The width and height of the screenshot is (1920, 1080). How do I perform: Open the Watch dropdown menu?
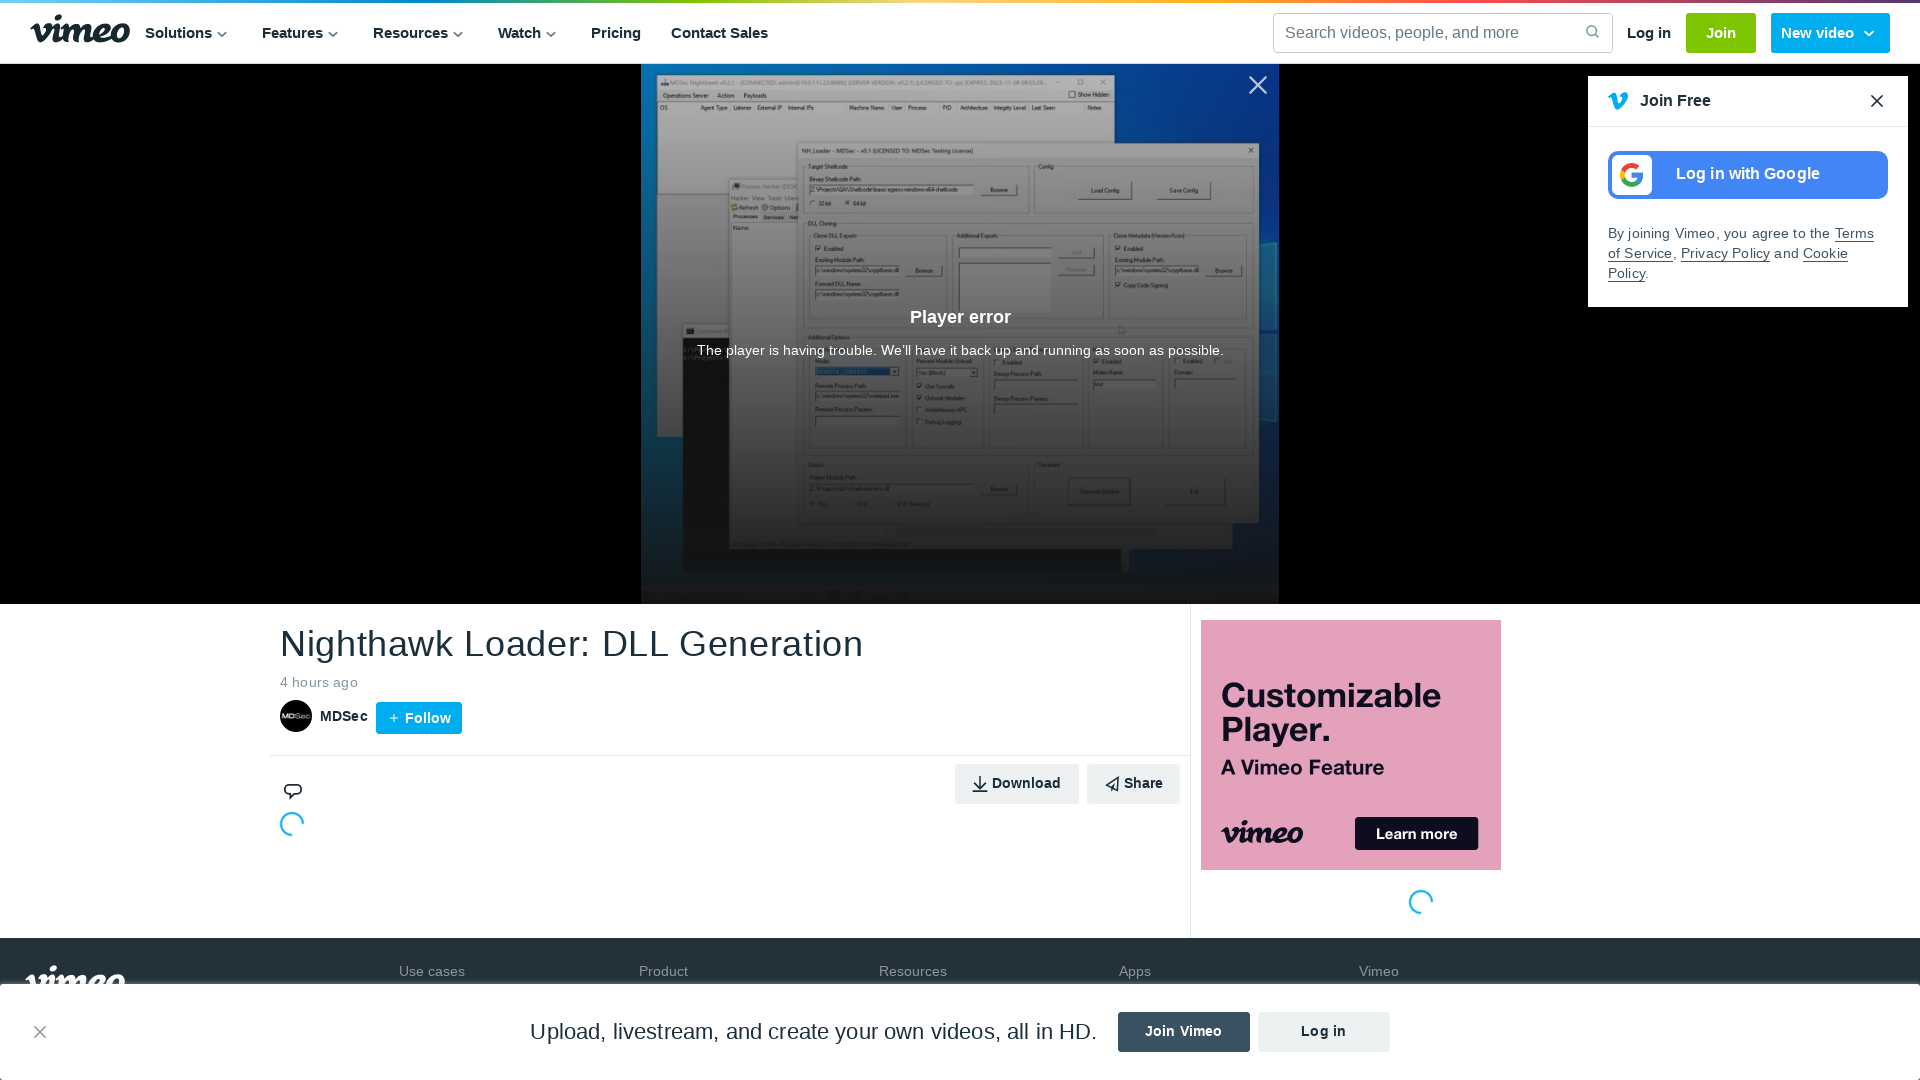click(x=527, y=32)
